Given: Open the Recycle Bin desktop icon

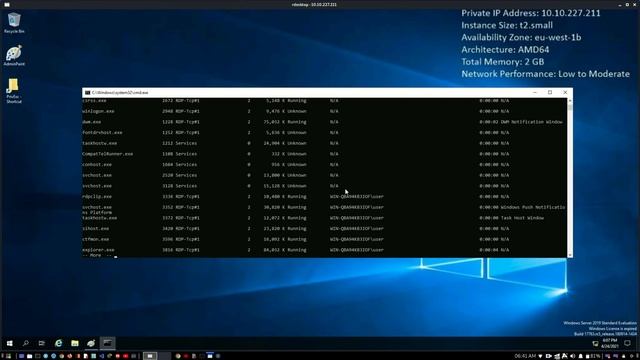Looking at the screenshot, I should click(x=14, y=22).
